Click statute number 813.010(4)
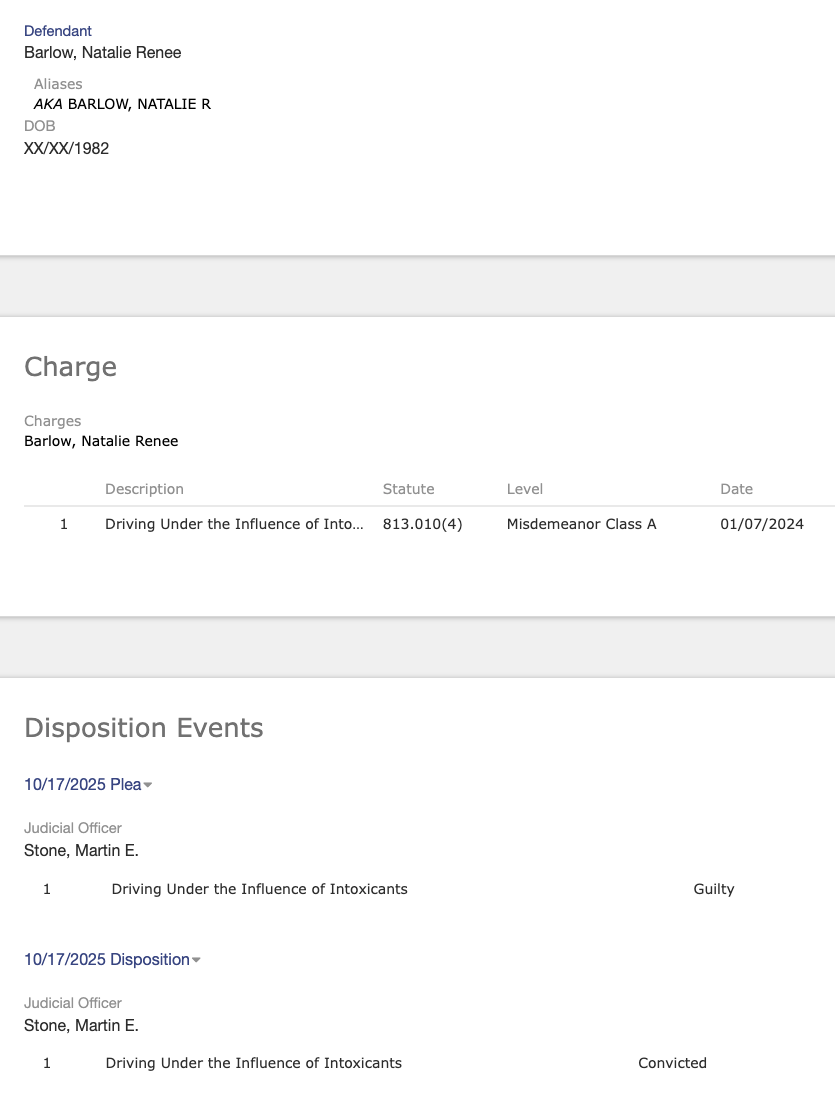Image resolution: width=835 pixels, height=1104 pixels. tap(422, 524)
